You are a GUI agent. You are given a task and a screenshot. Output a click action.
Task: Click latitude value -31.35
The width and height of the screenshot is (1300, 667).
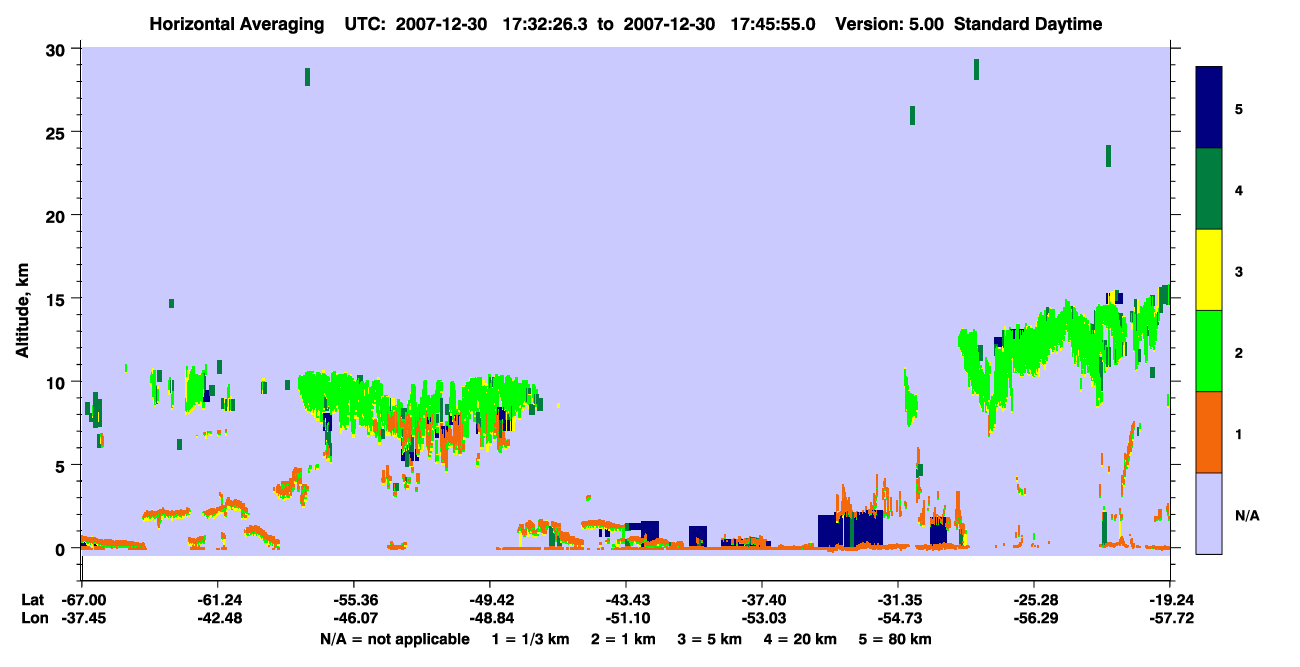(x=897, y=600)
